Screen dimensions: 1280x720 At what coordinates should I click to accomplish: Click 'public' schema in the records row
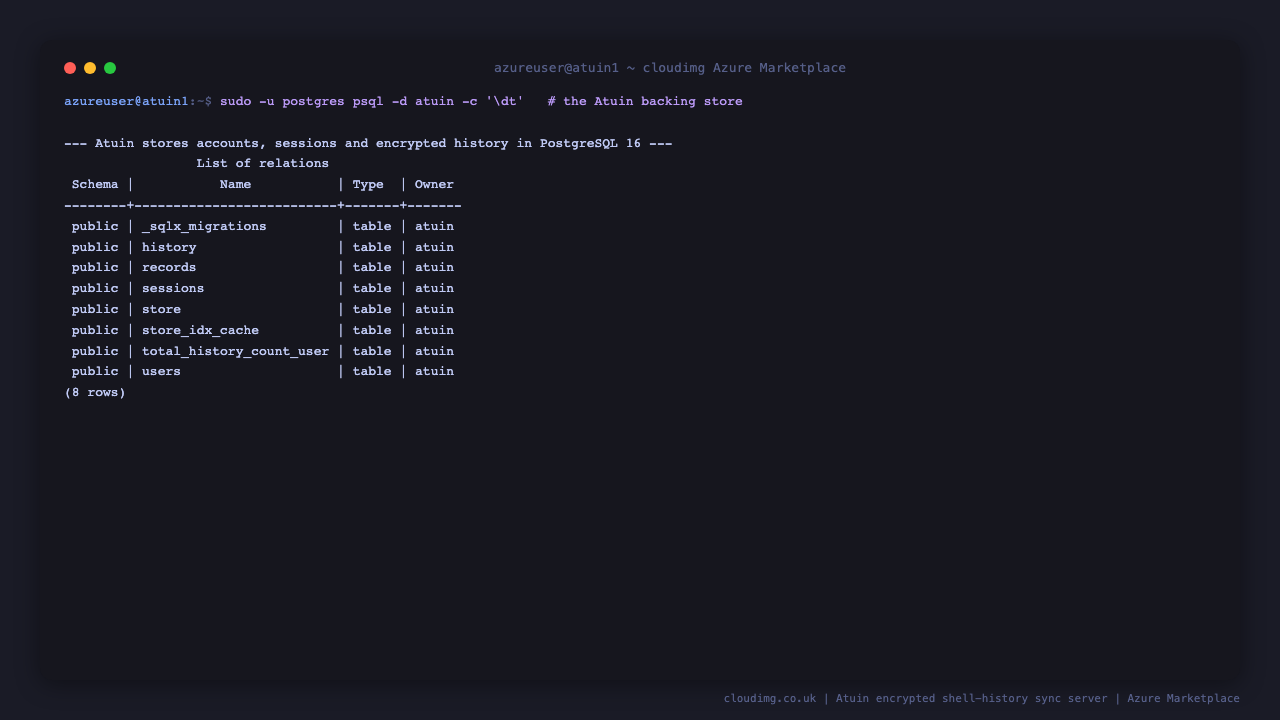[x=95, y=267]
